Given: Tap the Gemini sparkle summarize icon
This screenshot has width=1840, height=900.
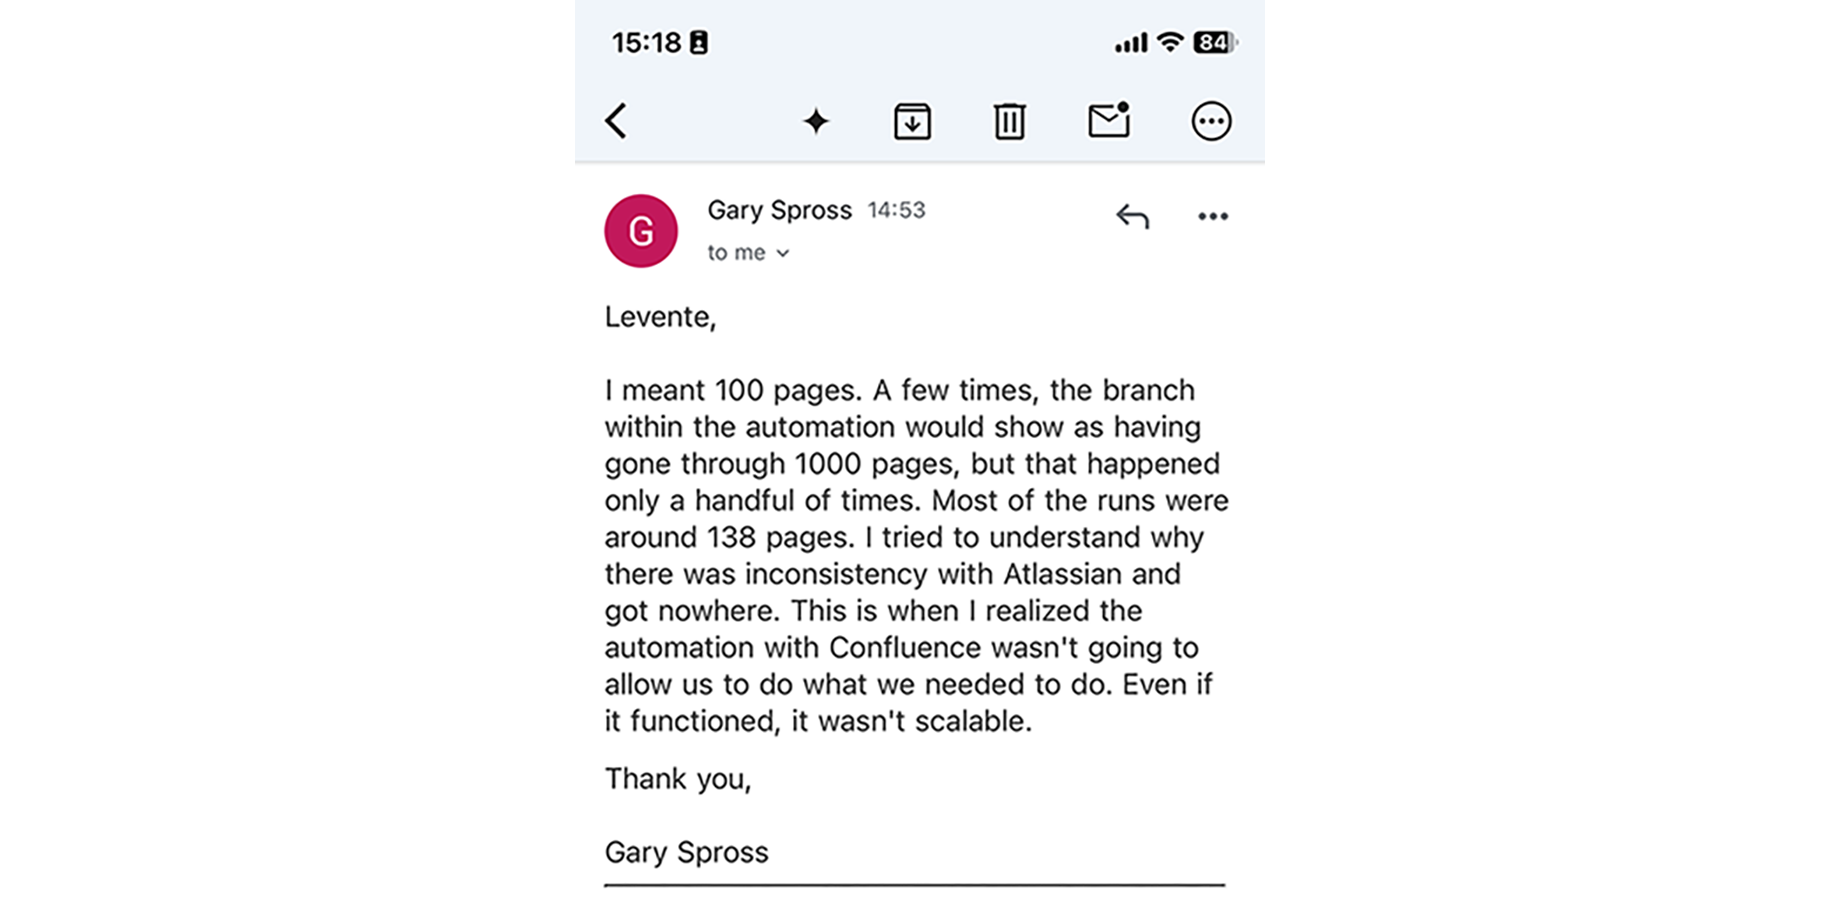Looking at the screenshot, I should point(816,122).
